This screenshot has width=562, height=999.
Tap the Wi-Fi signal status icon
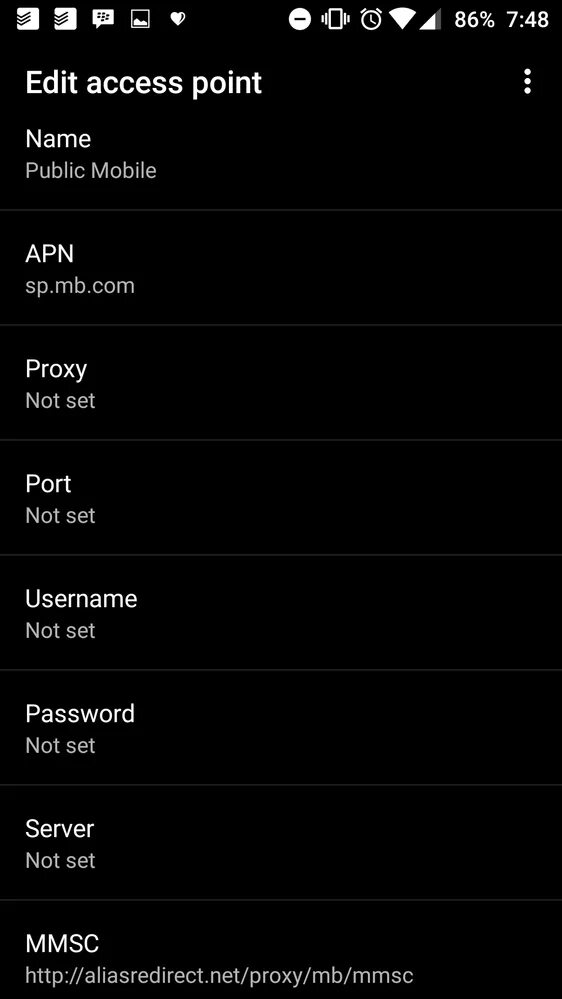point(402,19)
